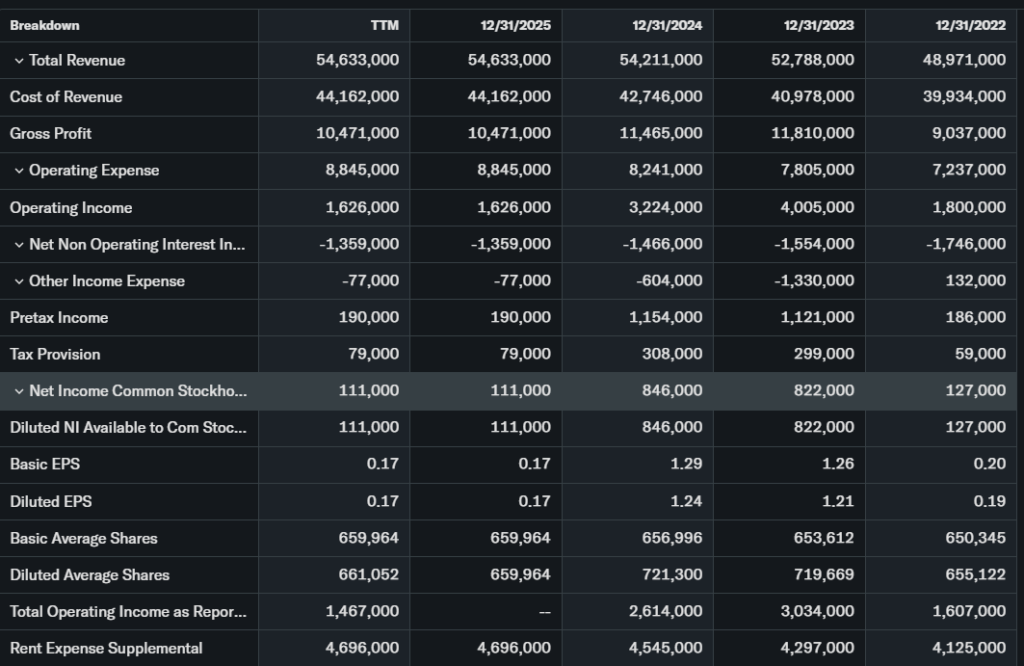Expand Net Income Common Stockholders chevron
The height and width of the screenshot is (666, 1024).
tap(19, 391)
